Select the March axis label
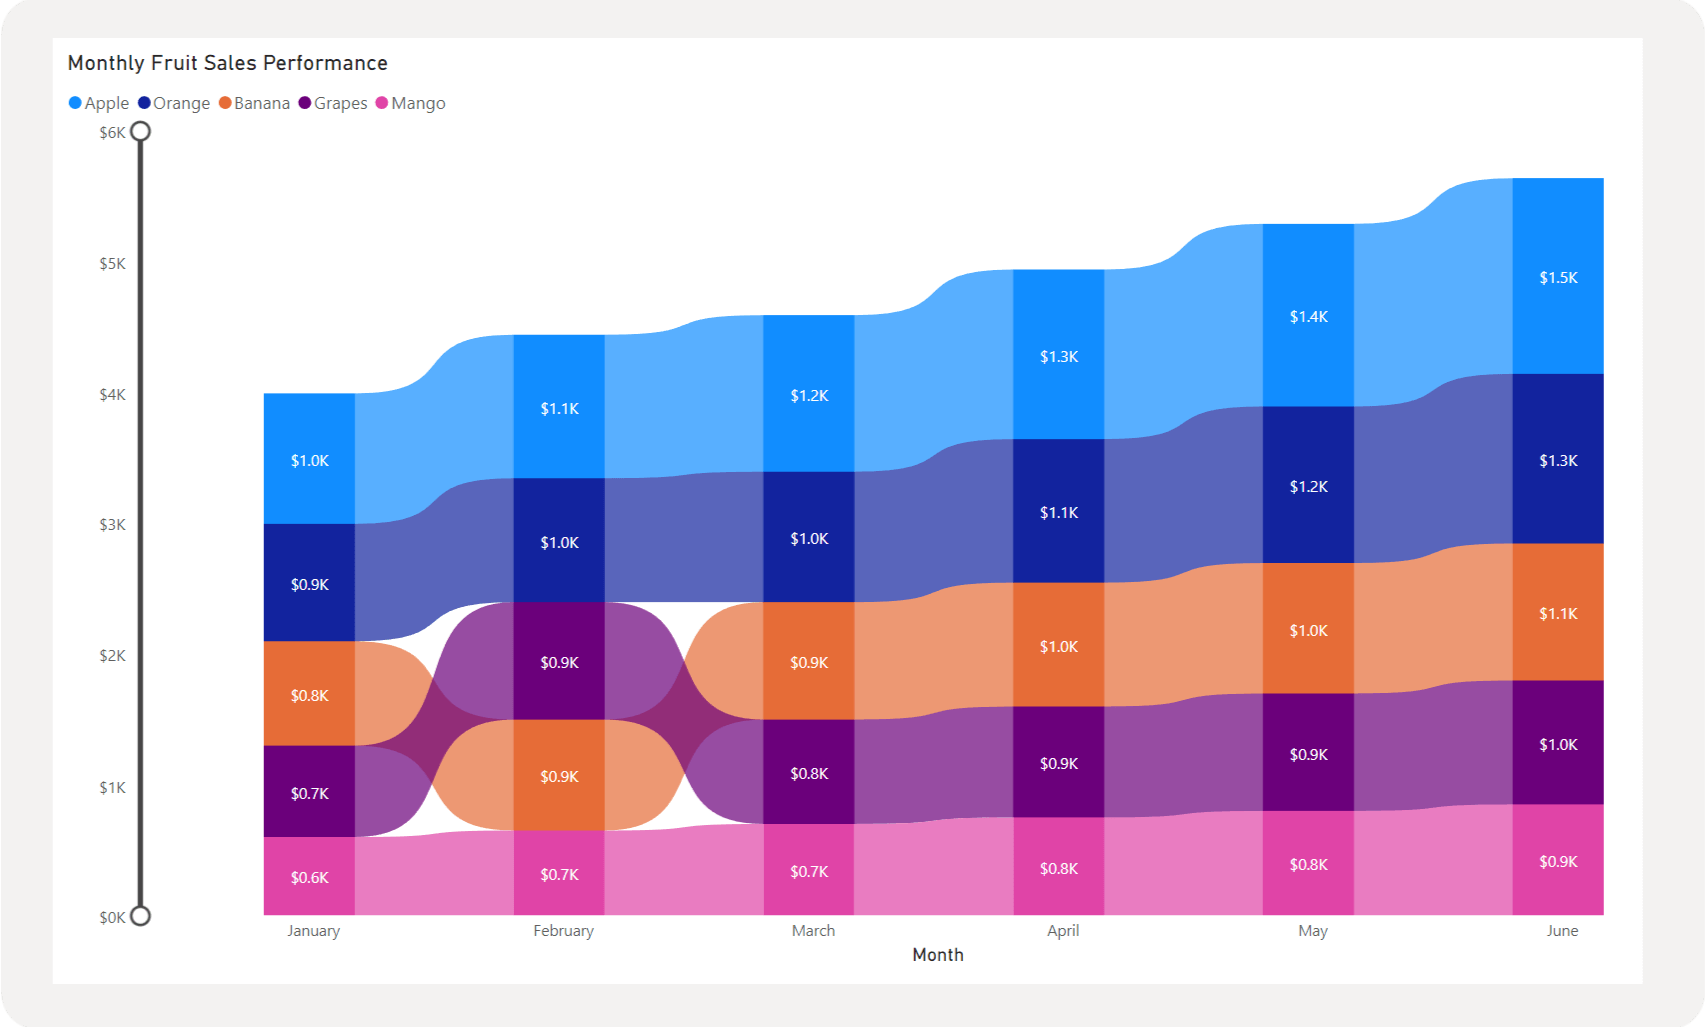This screenshot has width=1706, height=1027. [812, 930]
